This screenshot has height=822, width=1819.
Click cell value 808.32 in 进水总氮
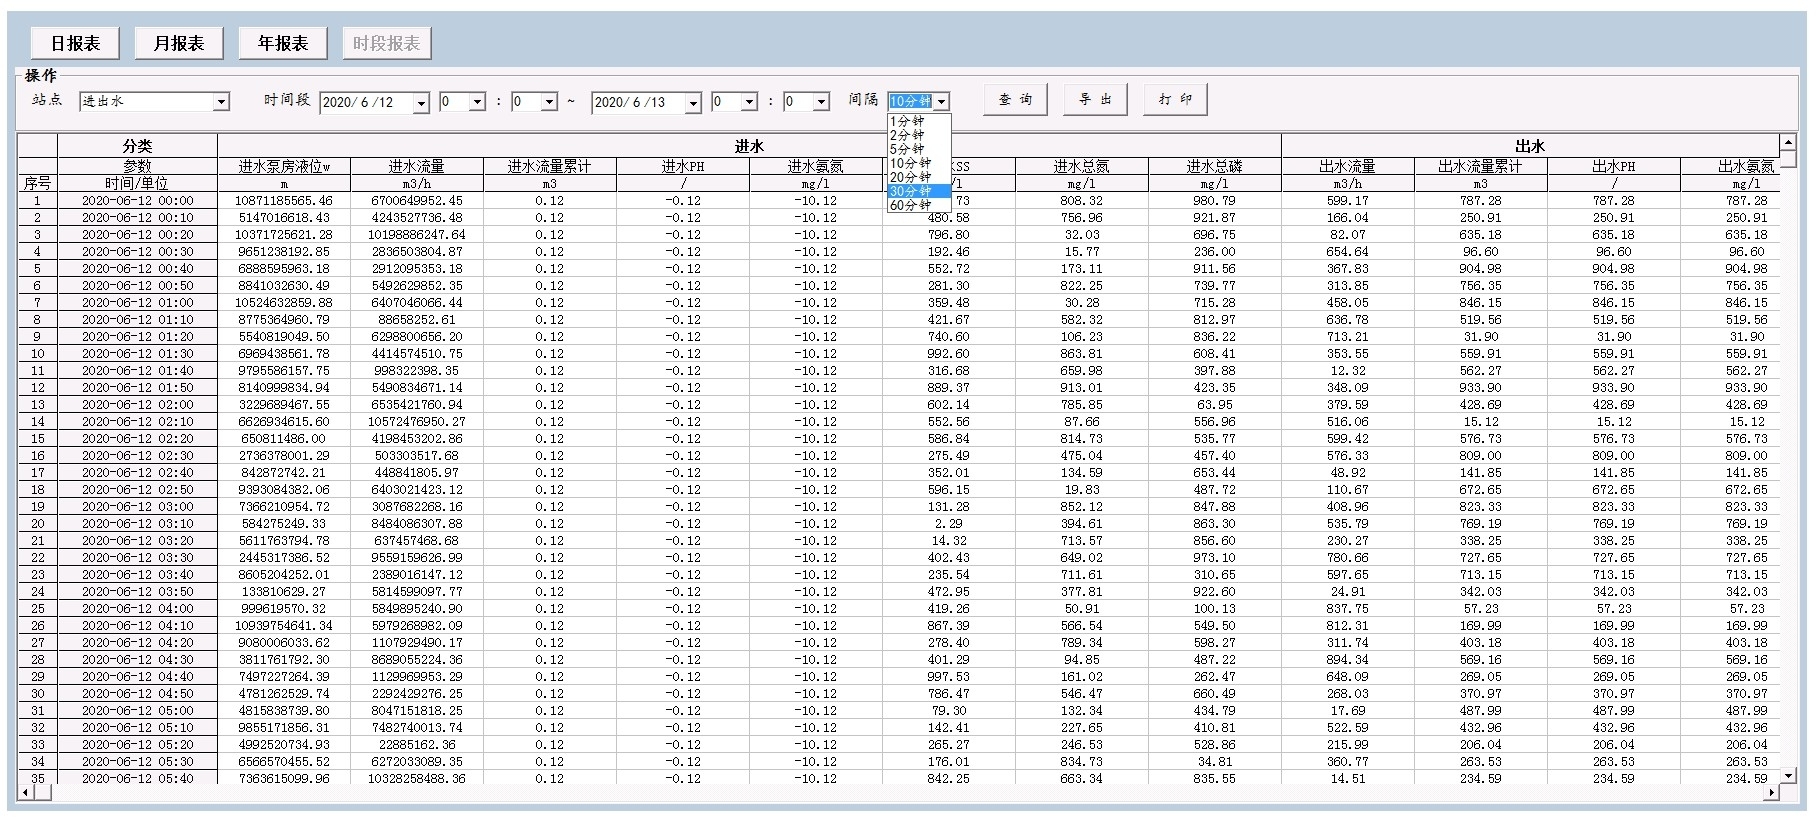(x=1081, y=201)
